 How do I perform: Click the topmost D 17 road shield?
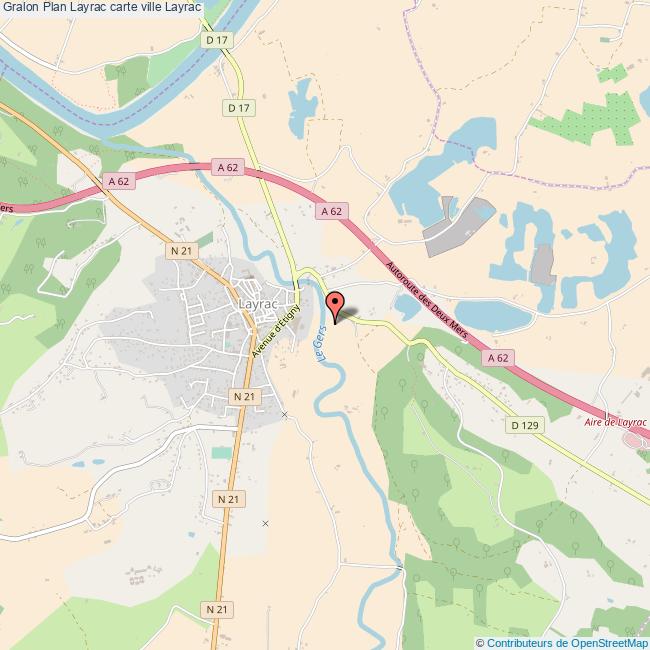click(x=217, y=40)
